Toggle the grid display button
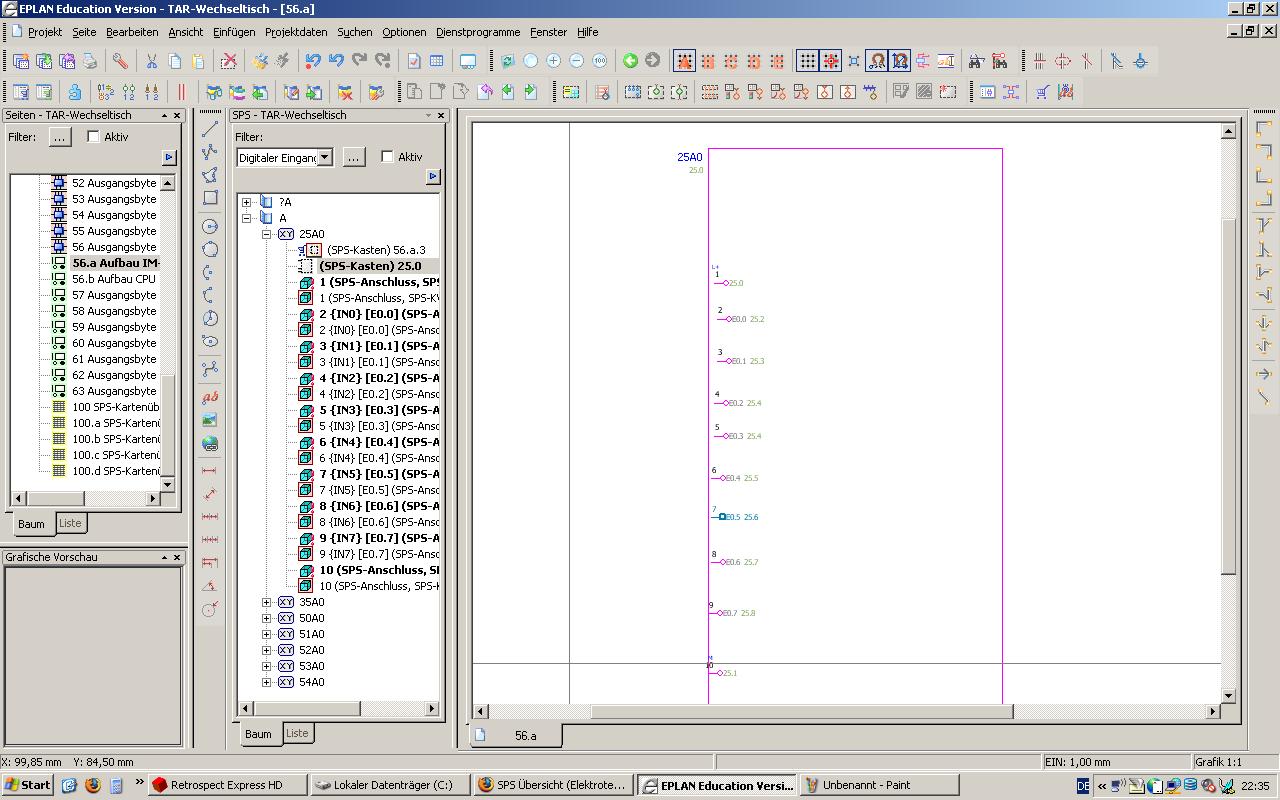 (x=808, y=61)
